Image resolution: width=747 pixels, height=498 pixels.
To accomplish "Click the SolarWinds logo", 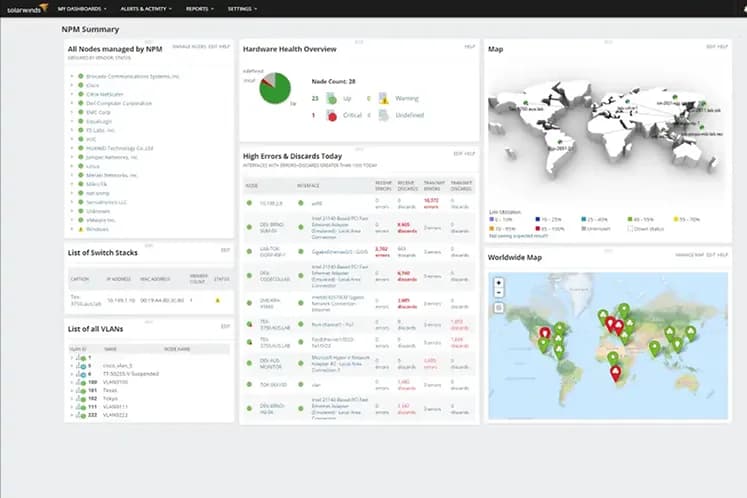I will 27,8.
